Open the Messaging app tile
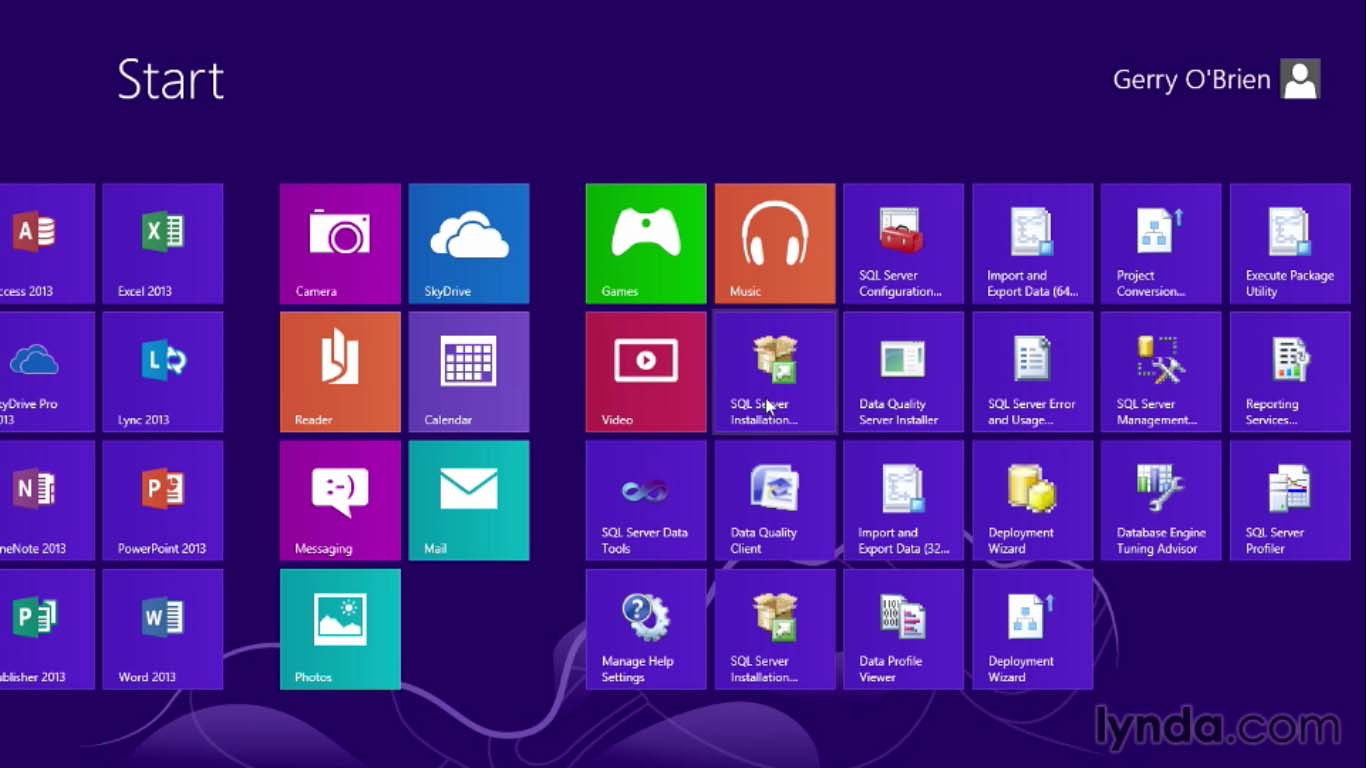The width and height of the screenshot is (1366, 768). click(340, 500)
